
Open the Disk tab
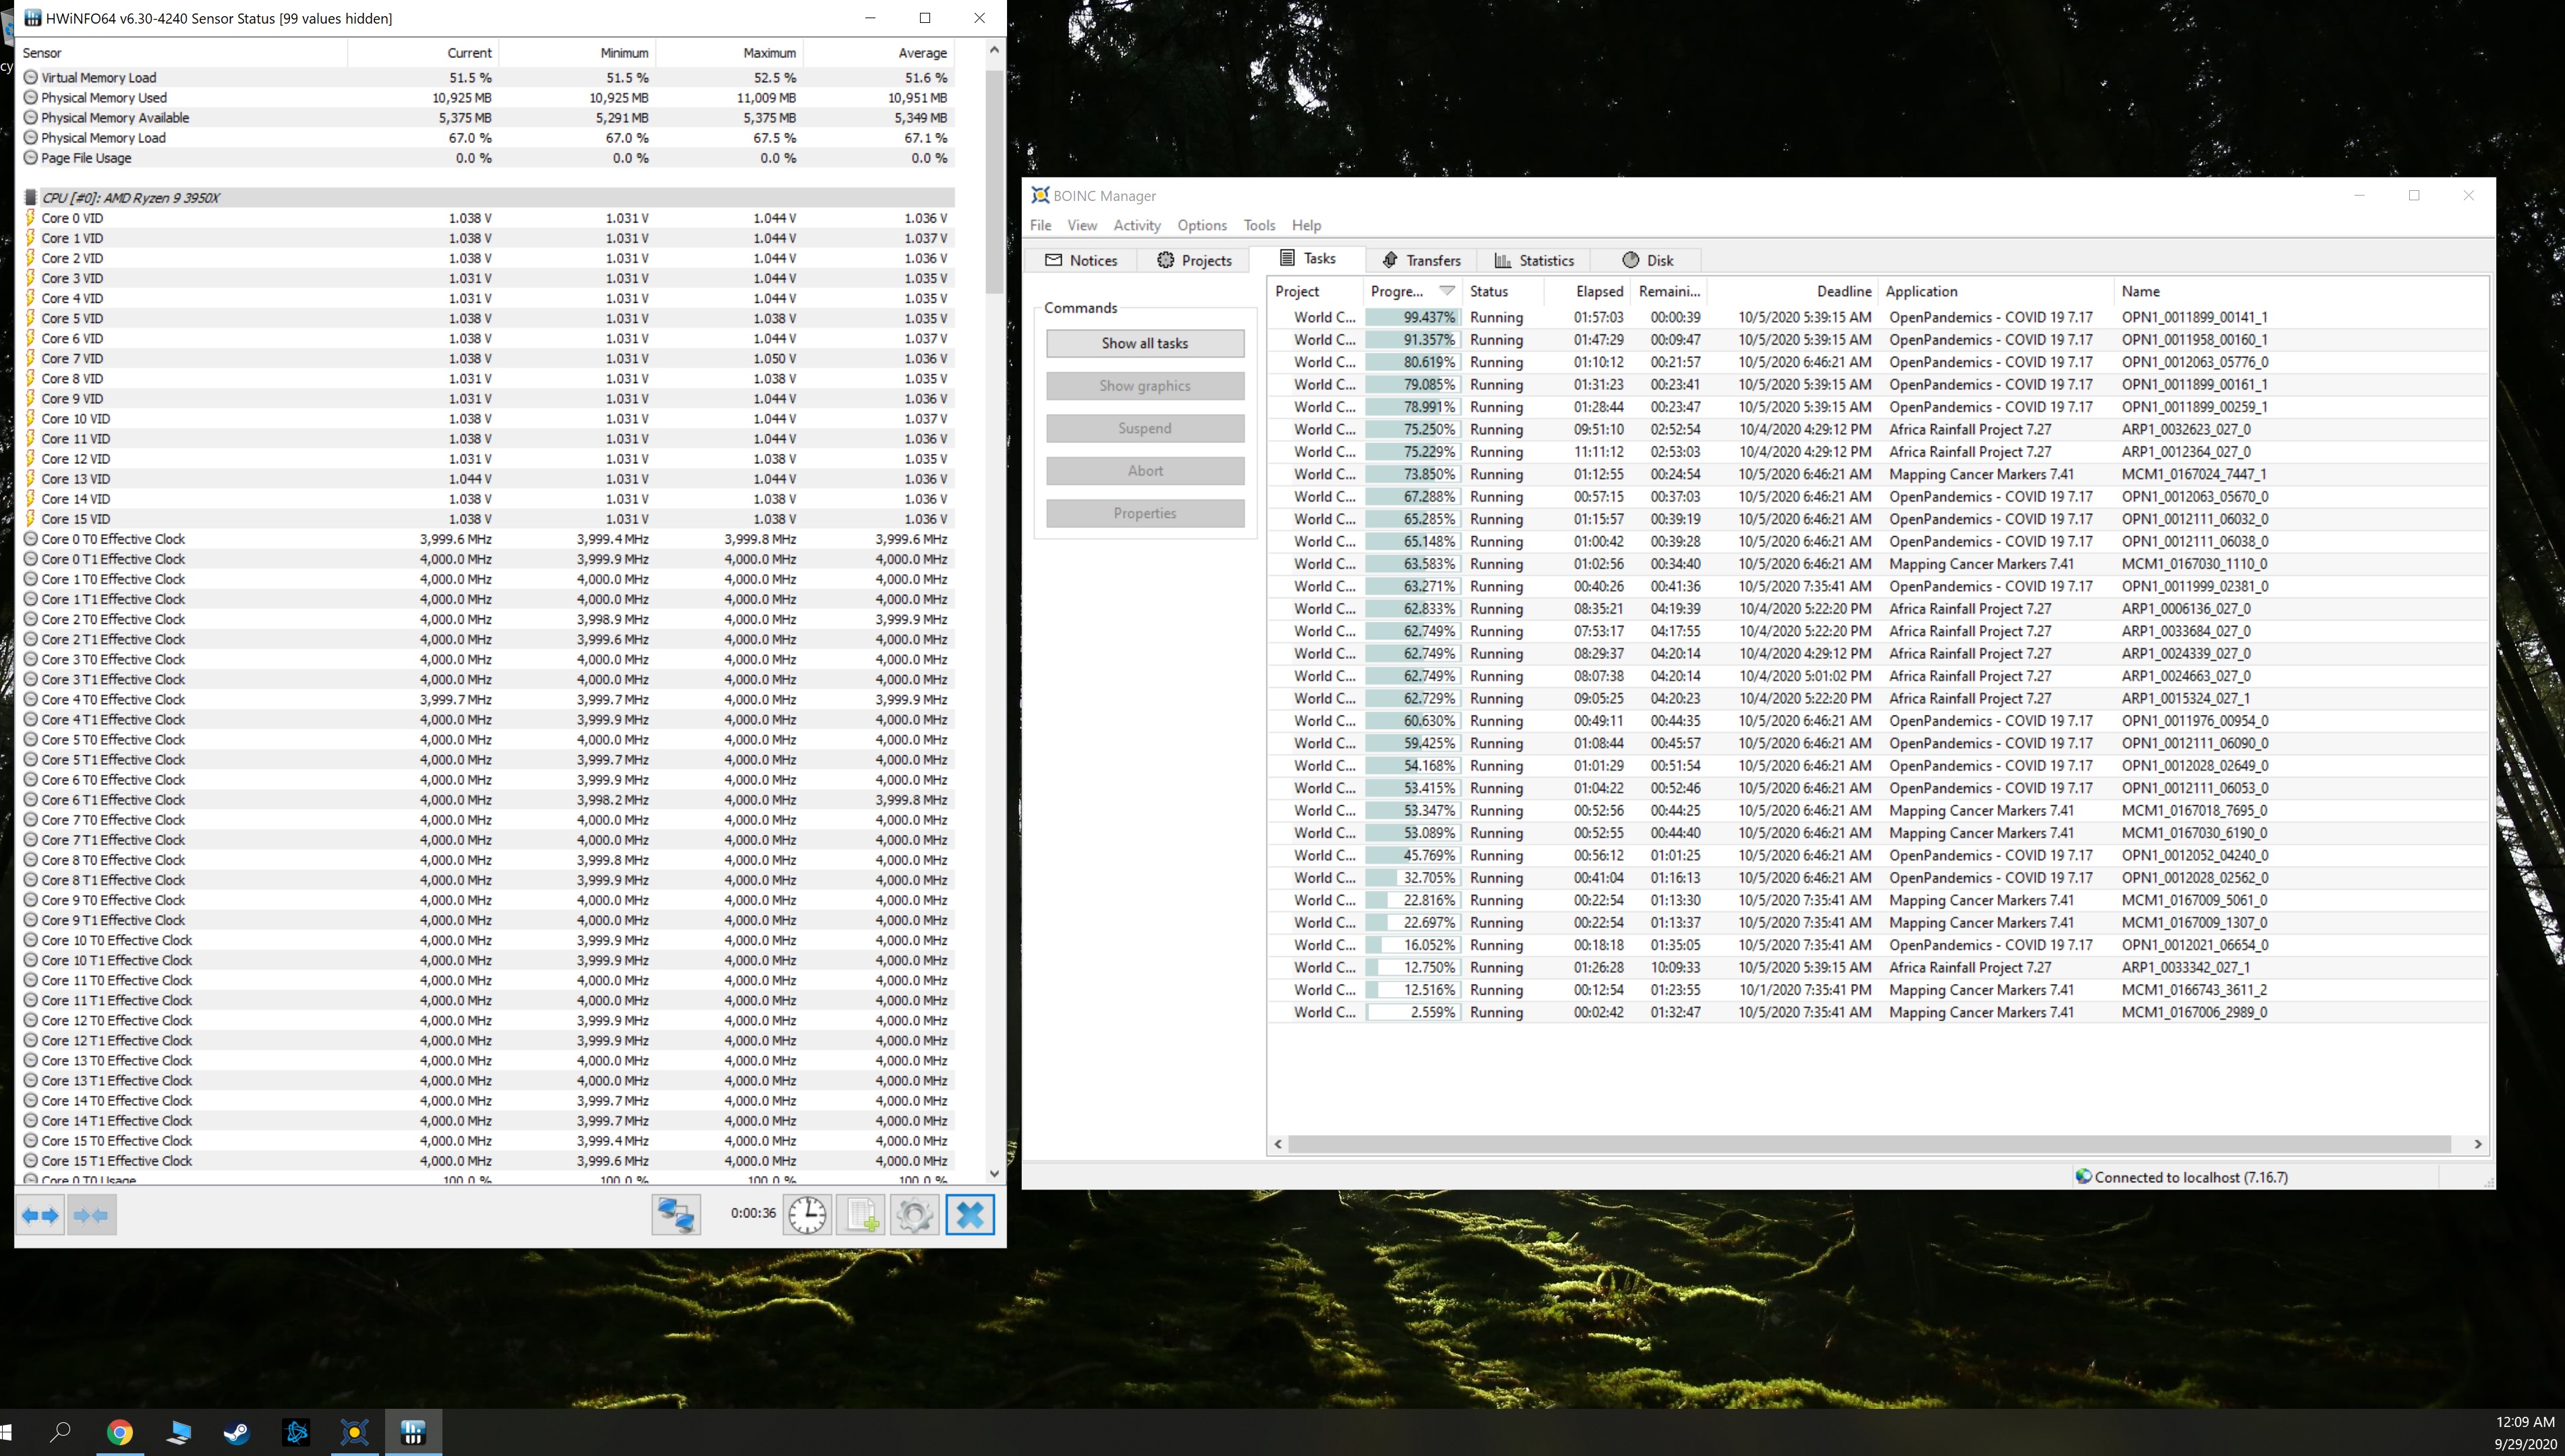tap(1647, 260)
